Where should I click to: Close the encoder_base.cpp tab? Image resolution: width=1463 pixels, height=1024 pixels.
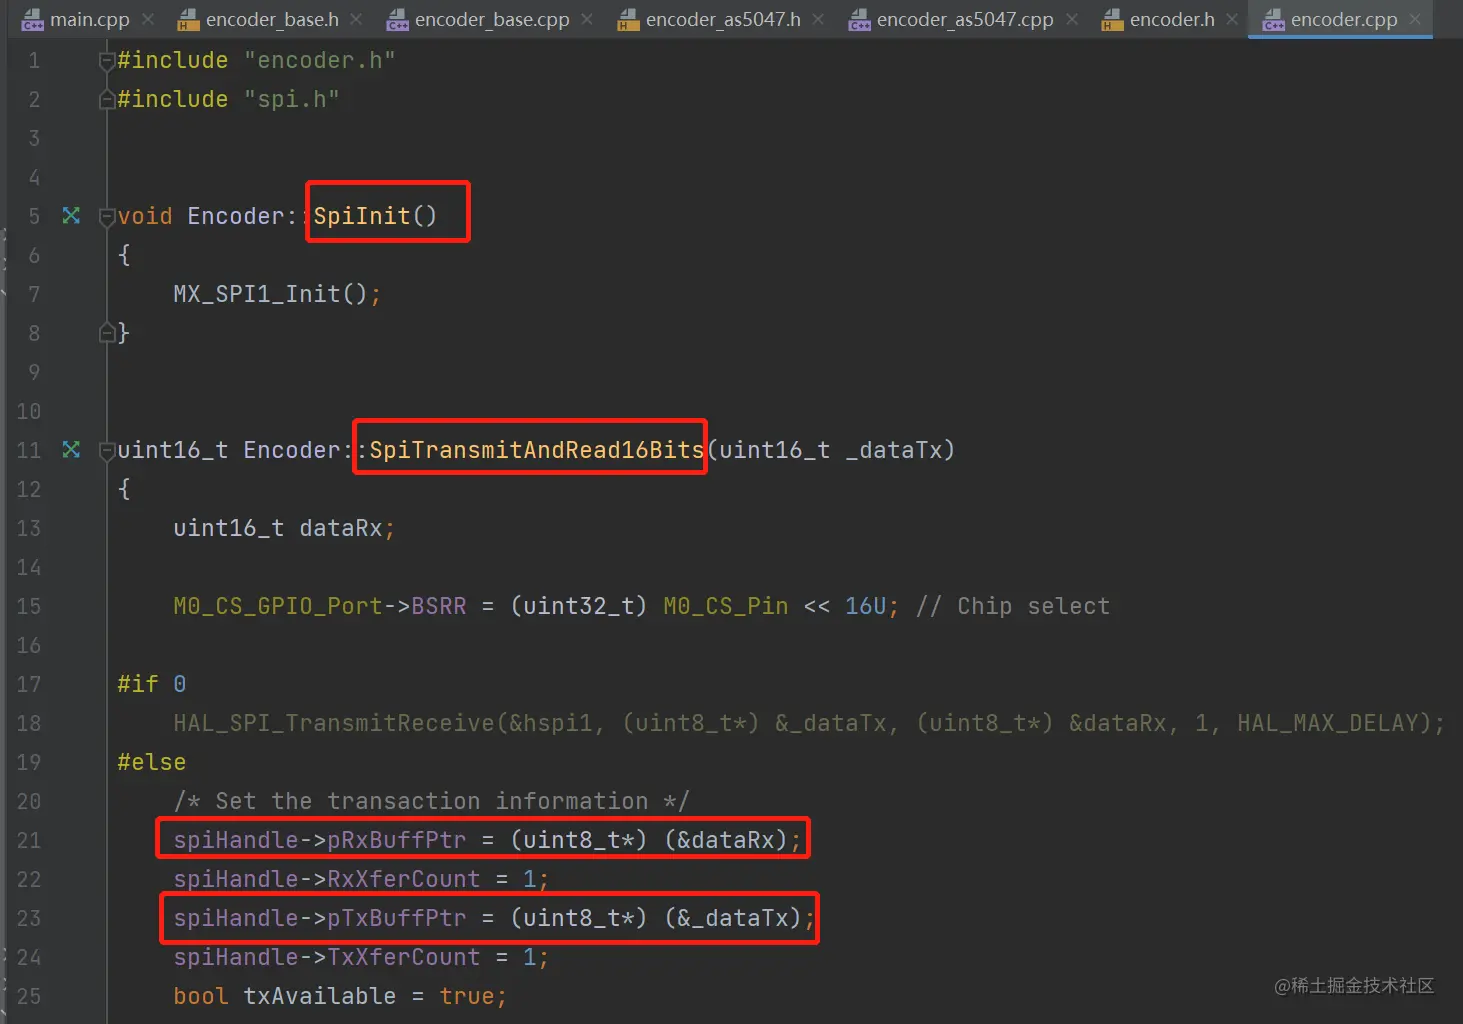(x=587, y=19)
